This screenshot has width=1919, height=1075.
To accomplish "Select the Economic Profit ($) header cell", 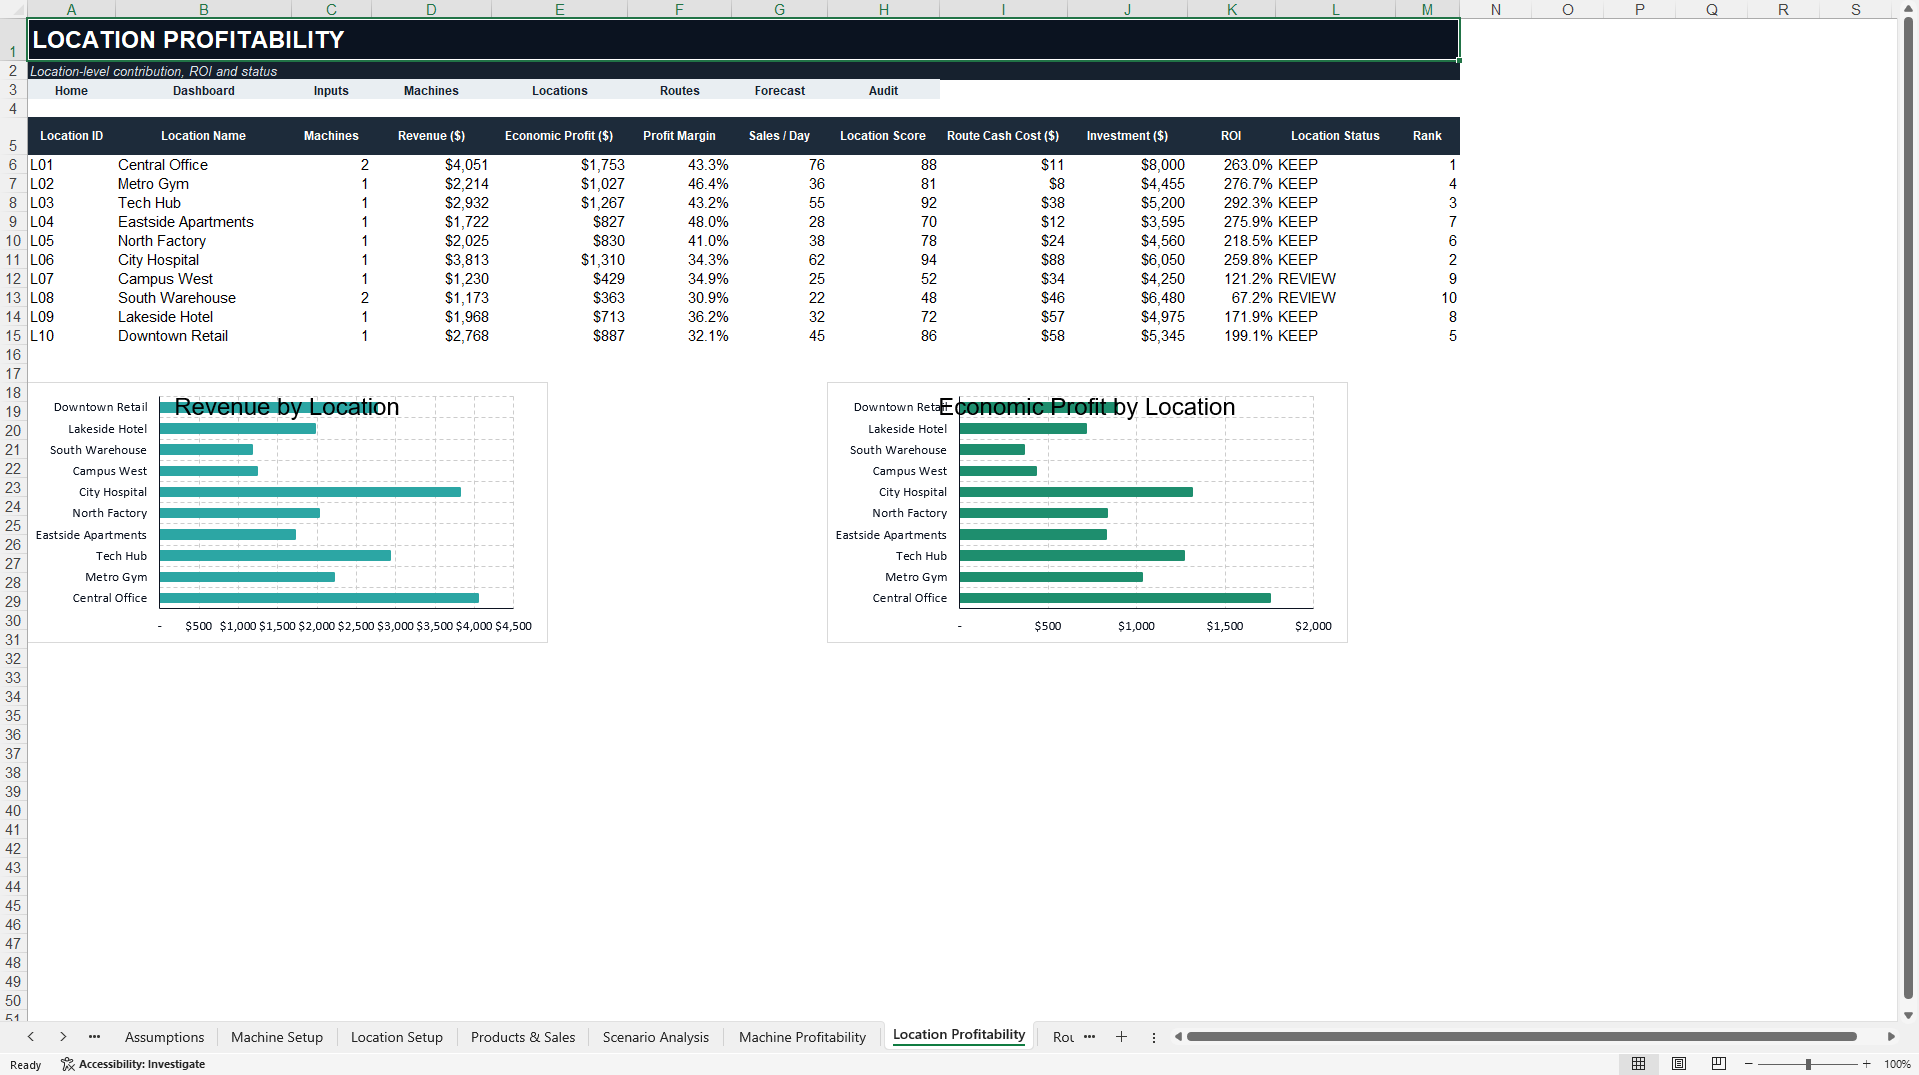I will (x=559, y=136).
